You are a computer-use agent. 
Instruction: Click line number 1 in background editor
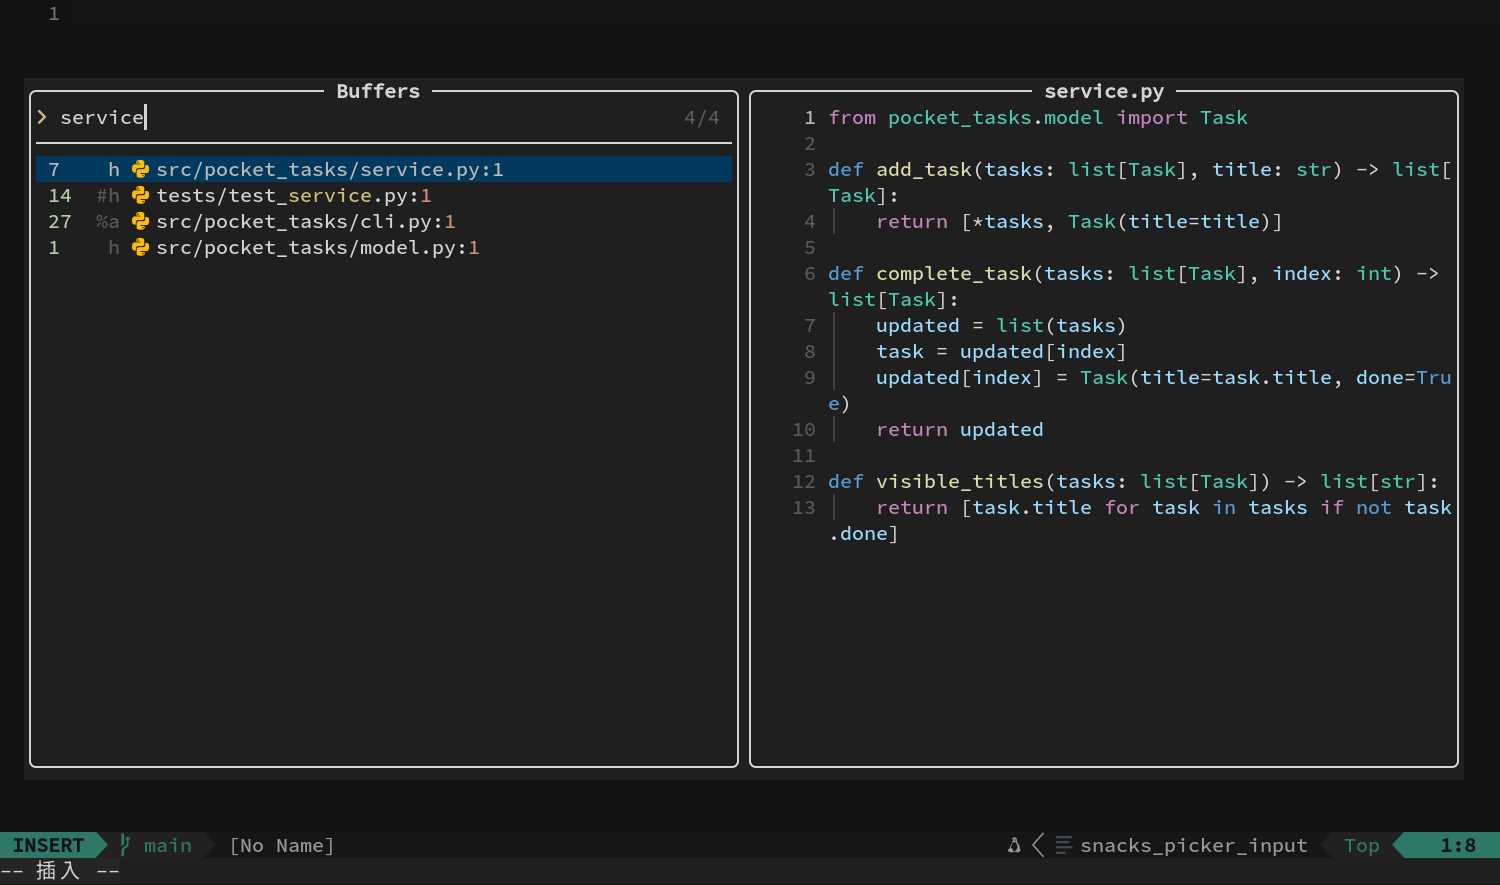[x=54, y=13]
